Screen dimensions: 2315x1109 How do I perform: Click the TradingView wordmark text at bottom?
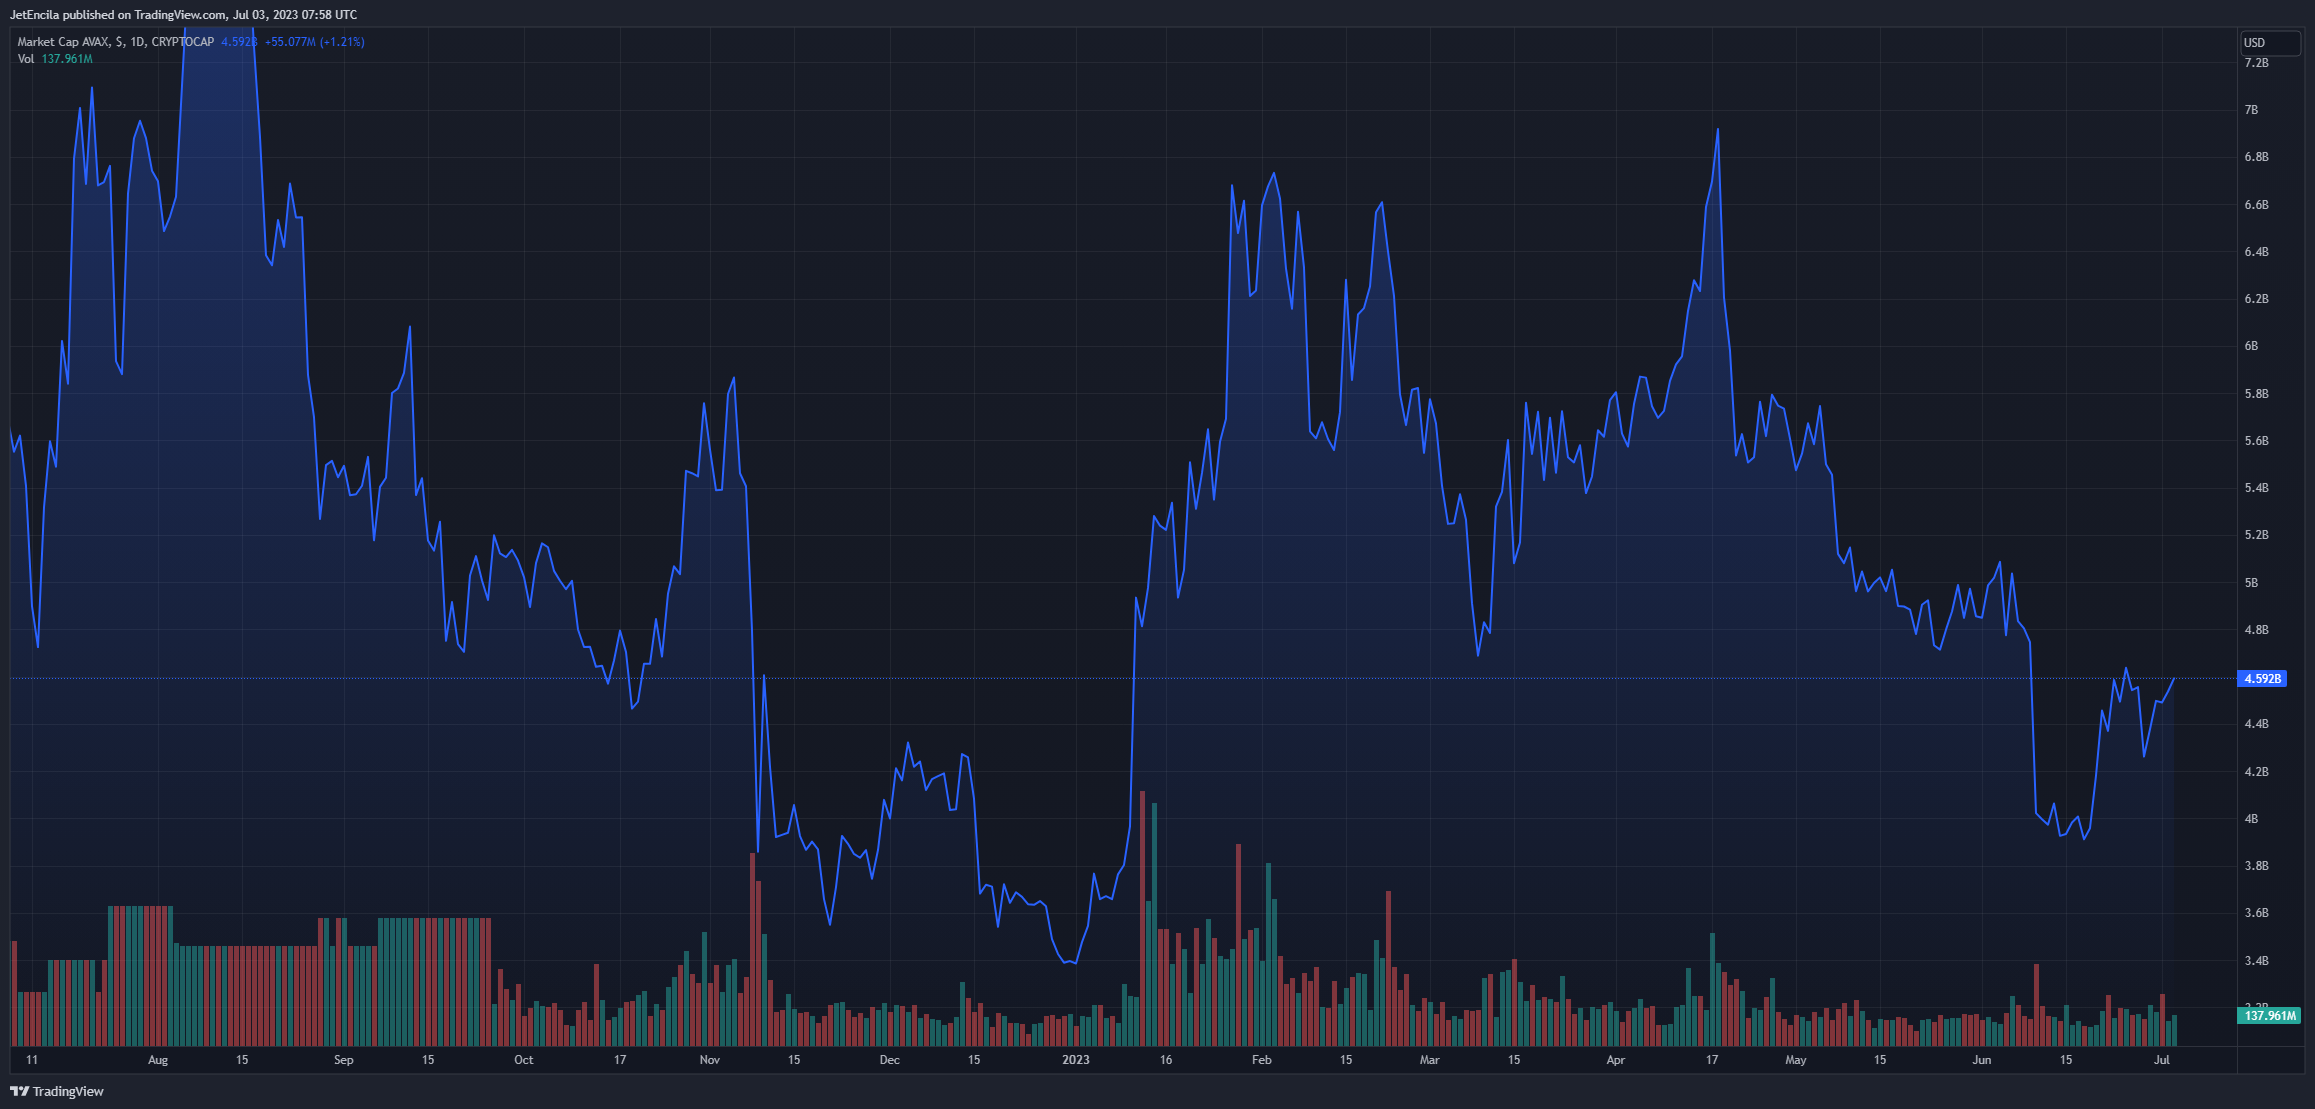click(x=68, y=1091)
